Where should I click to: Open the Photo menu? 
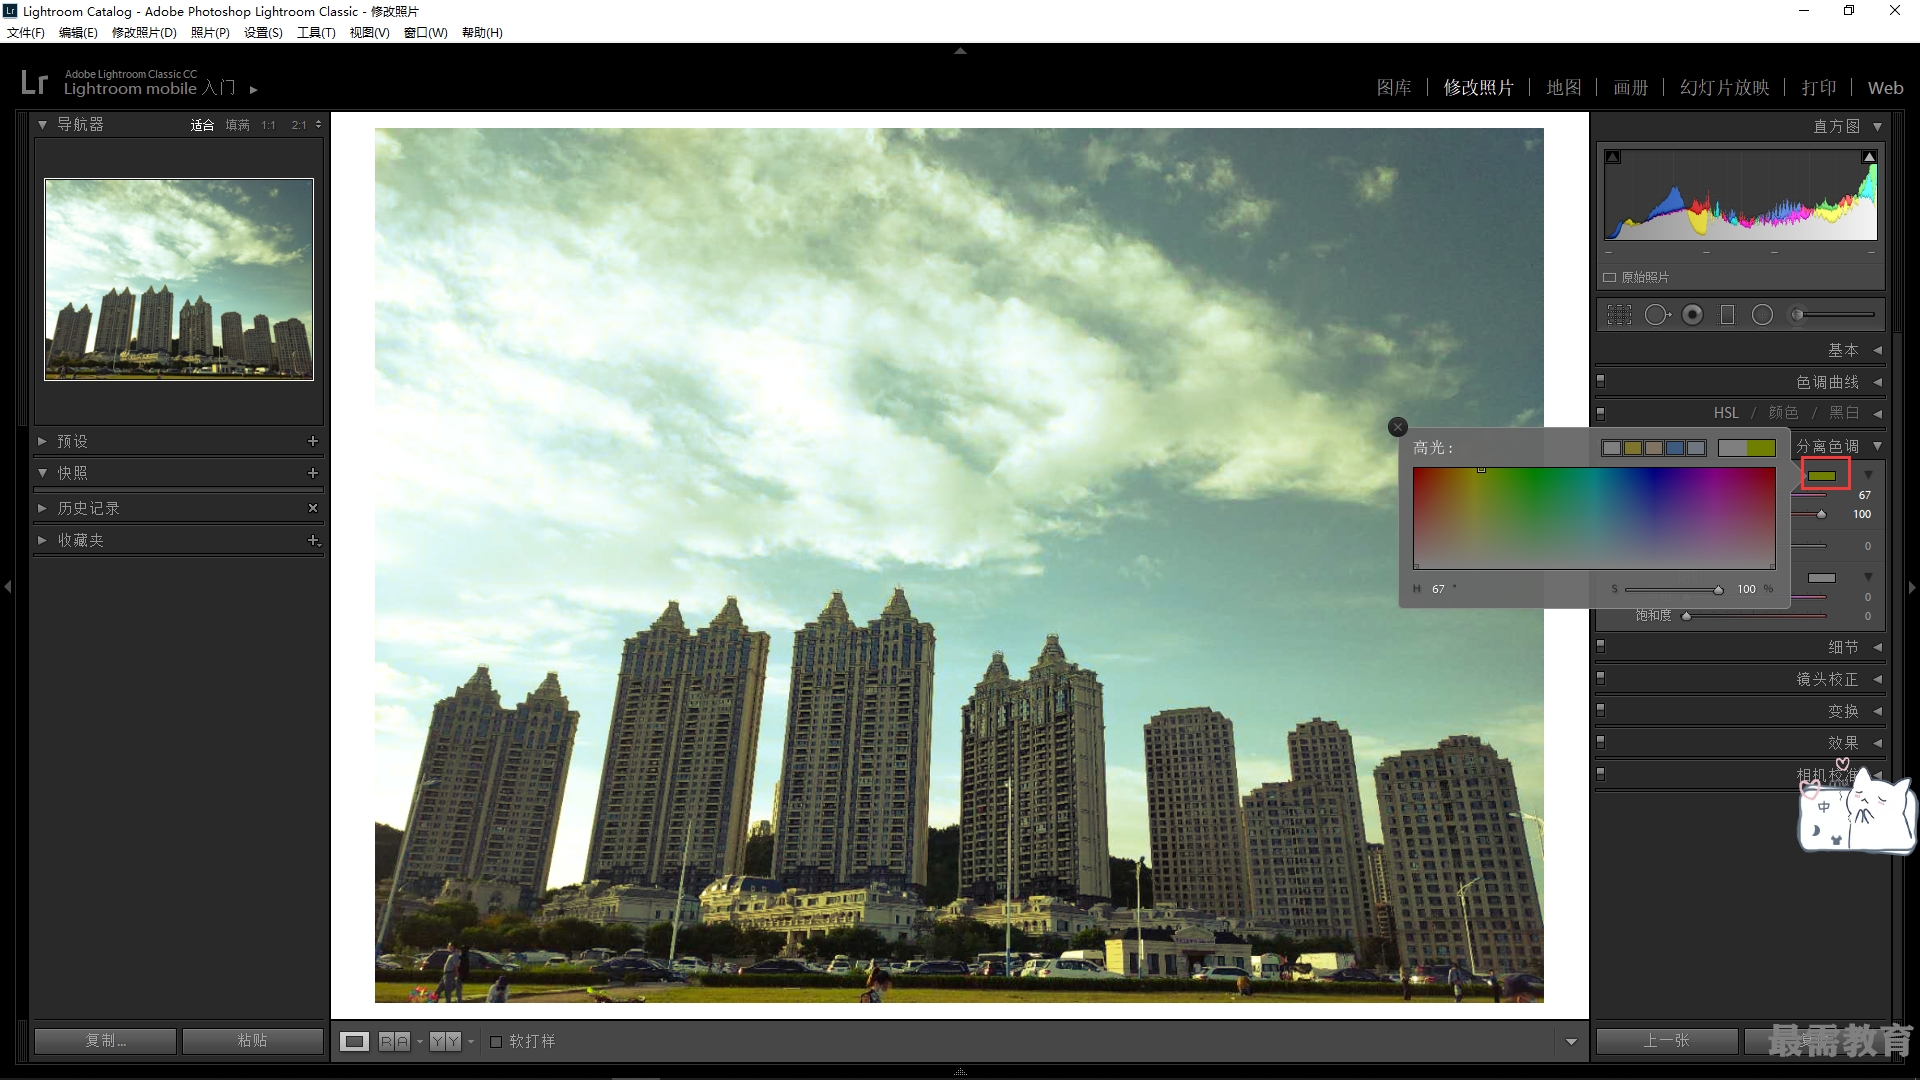tap(210, 33)
